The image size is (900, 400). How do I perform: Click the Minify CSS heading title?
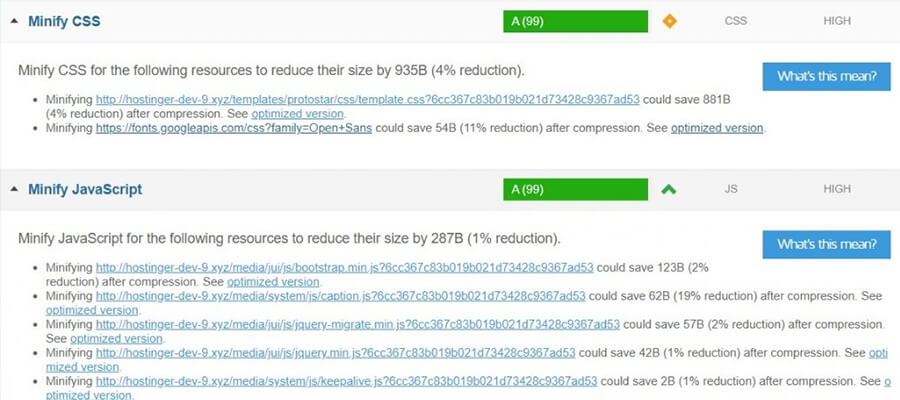pos(63,20)
